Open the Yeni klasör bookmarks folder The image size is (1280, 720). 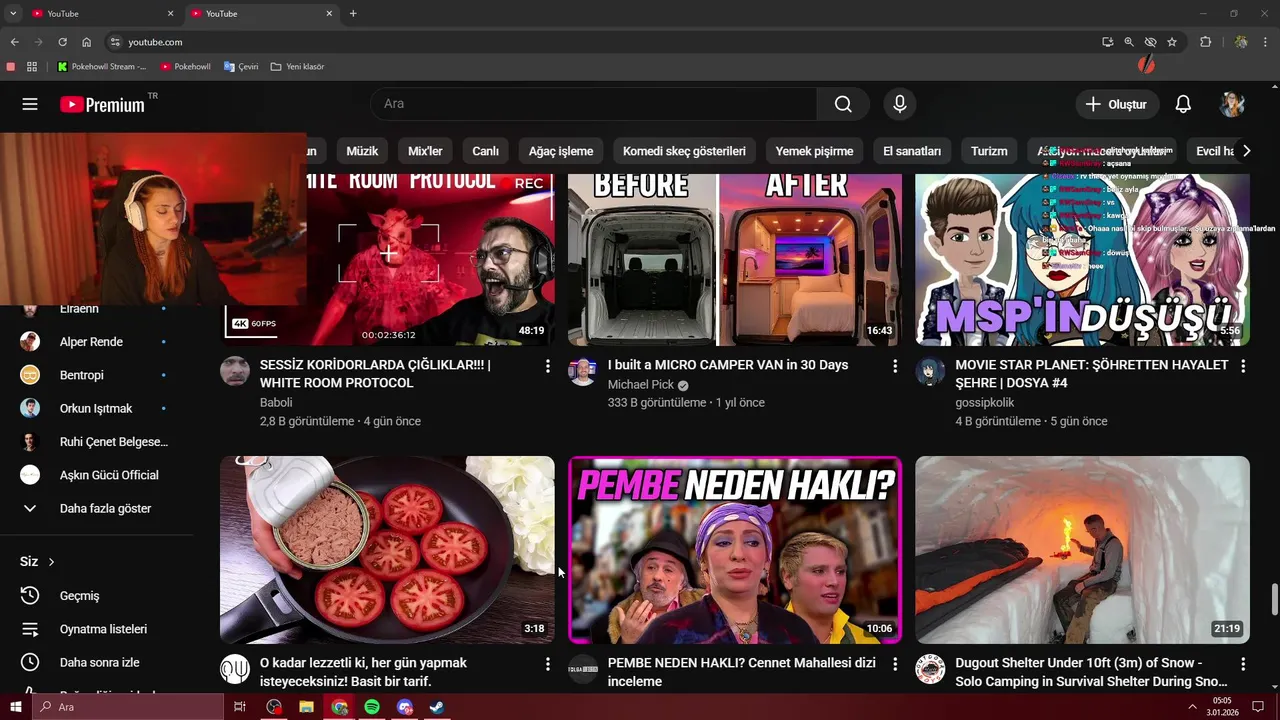tap(297, 67)
